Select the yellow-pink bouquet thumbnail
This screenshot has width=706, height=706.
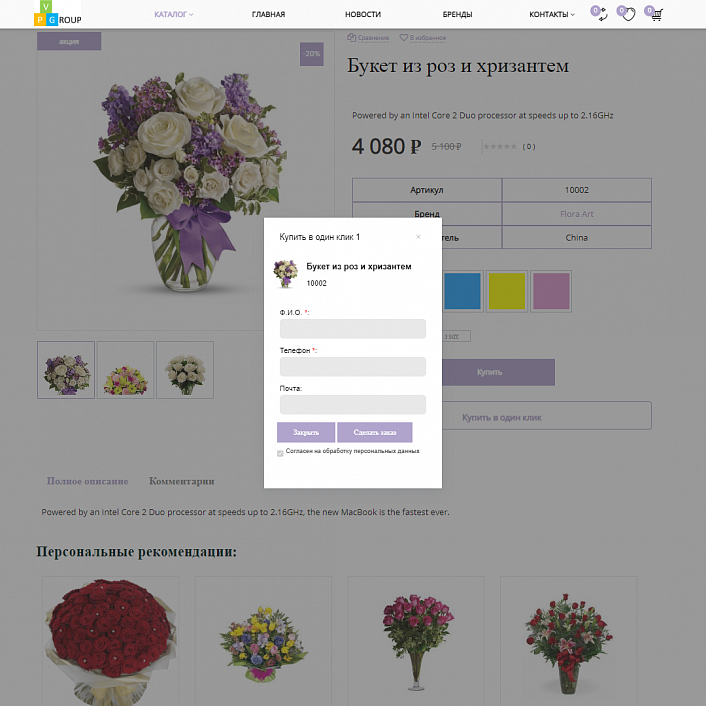coord(126,370)
